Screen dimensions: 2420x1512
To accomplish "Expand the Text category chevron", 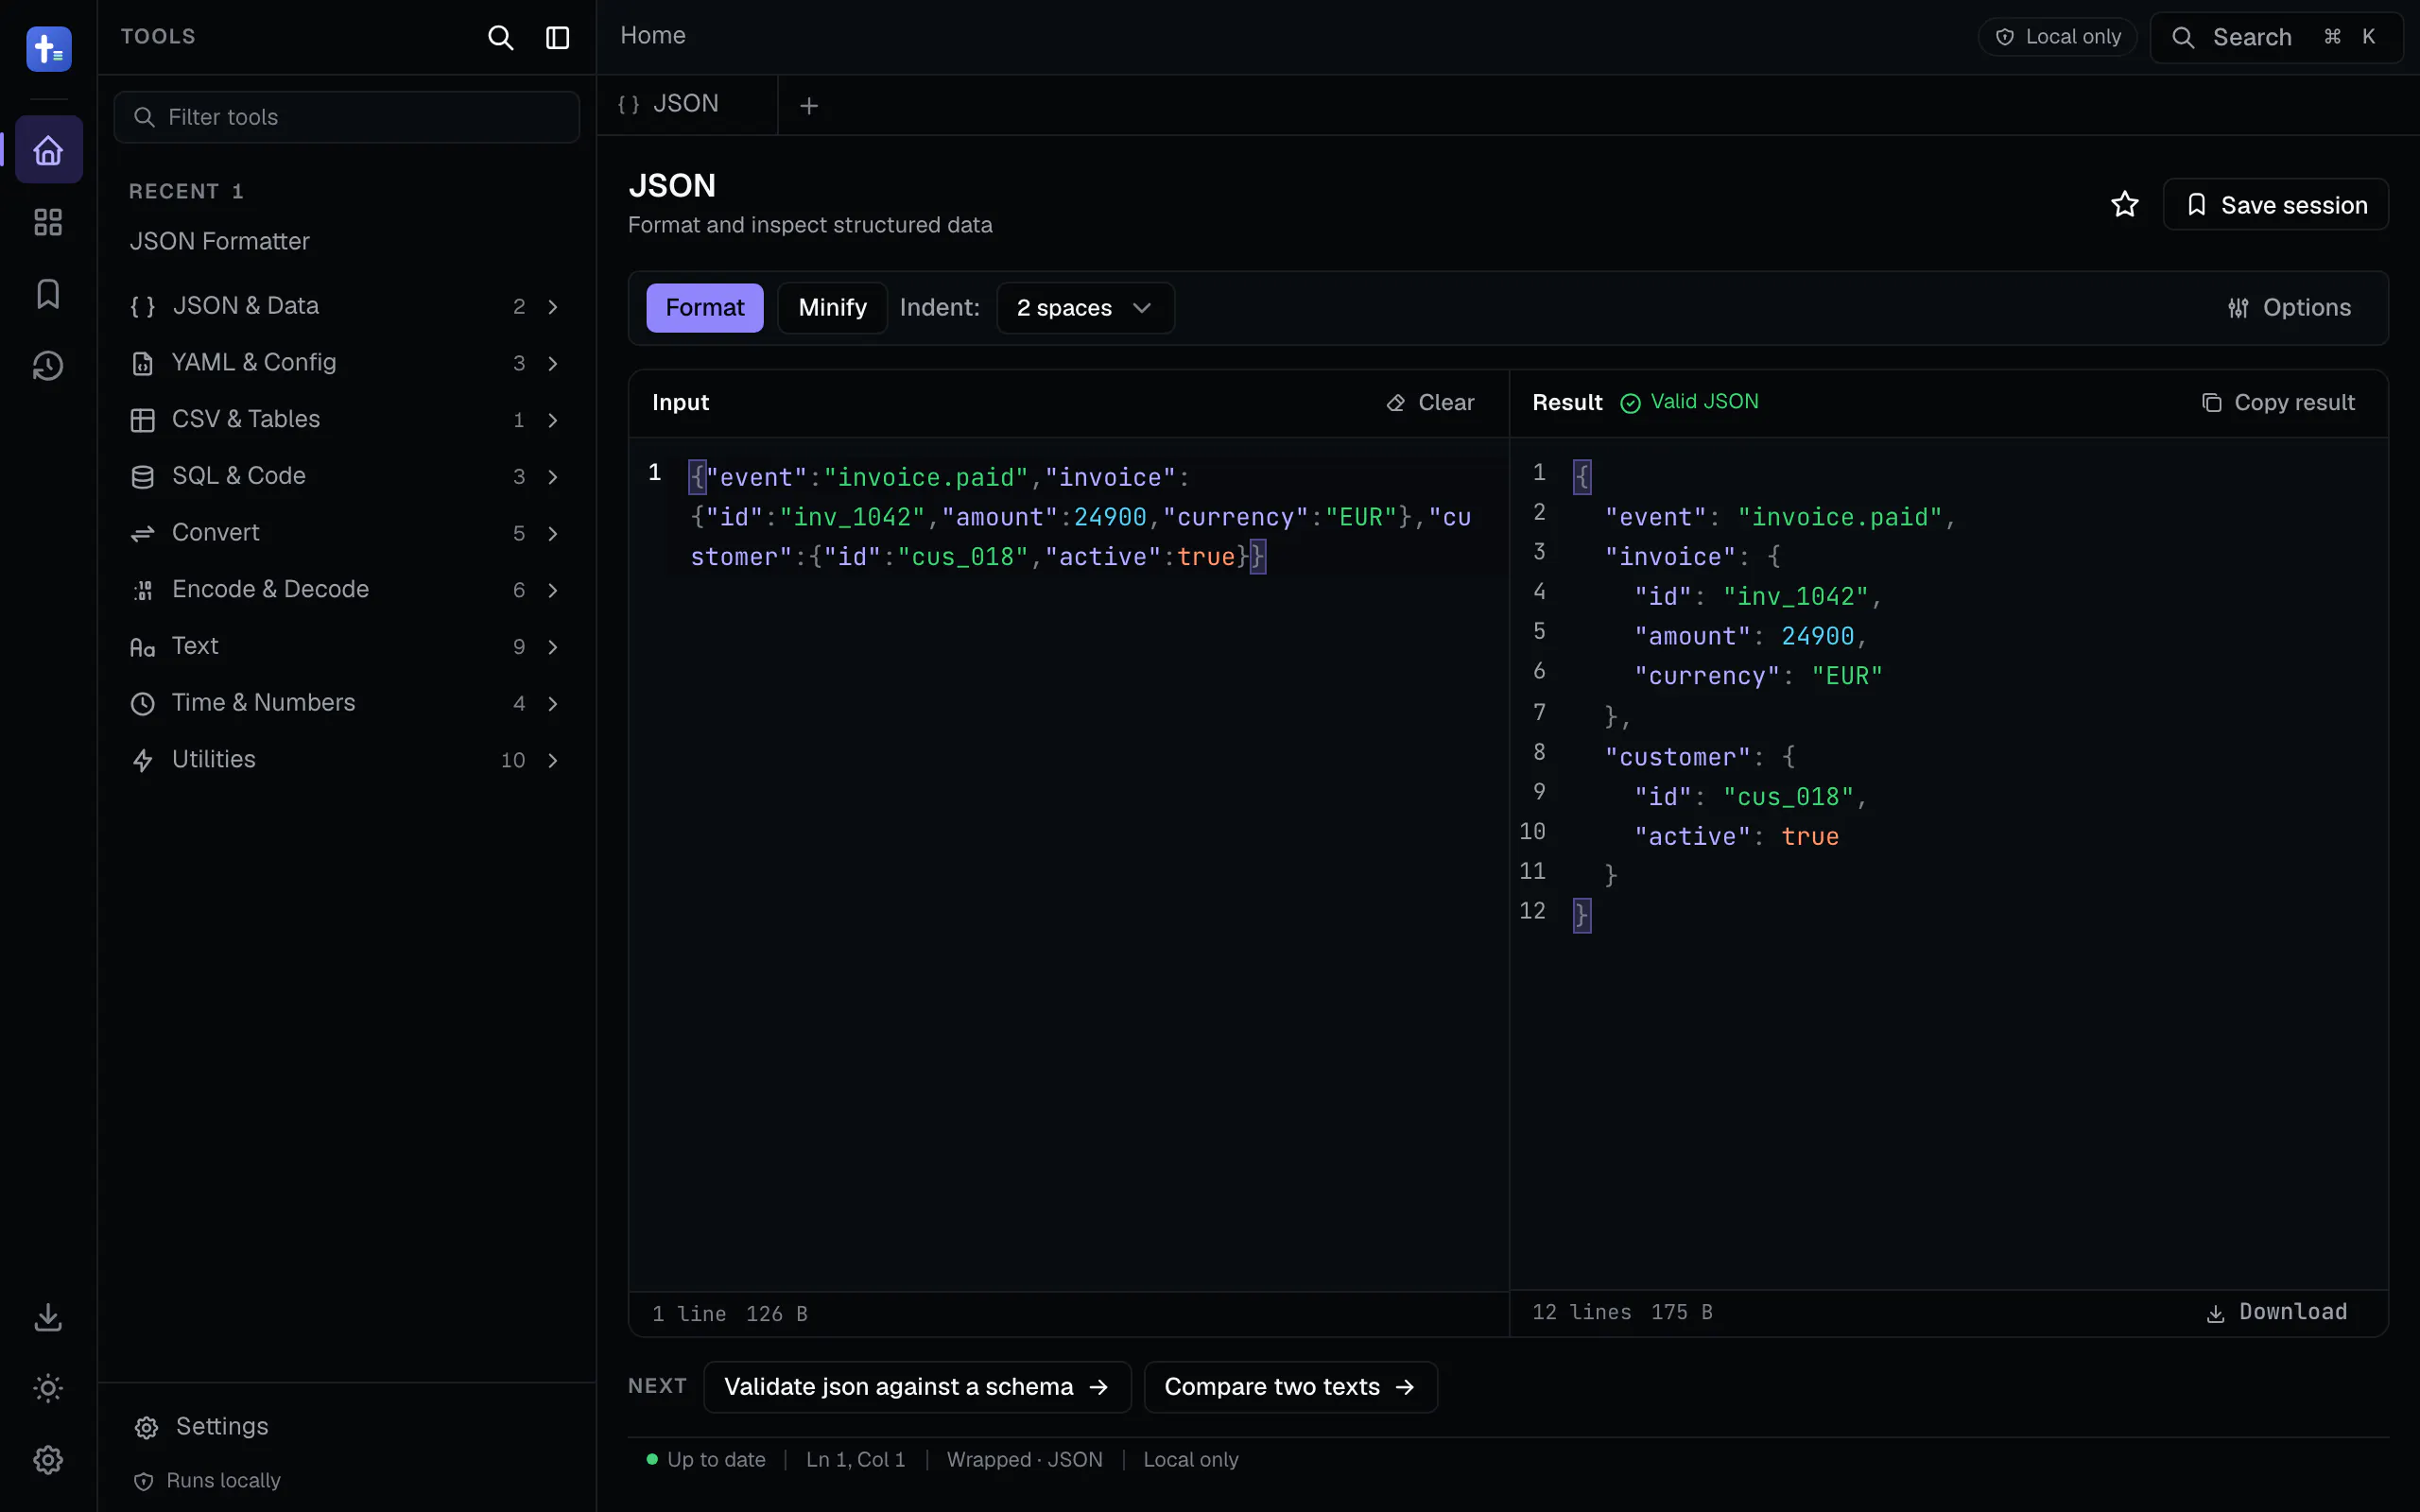I will (x=553, y=648).
